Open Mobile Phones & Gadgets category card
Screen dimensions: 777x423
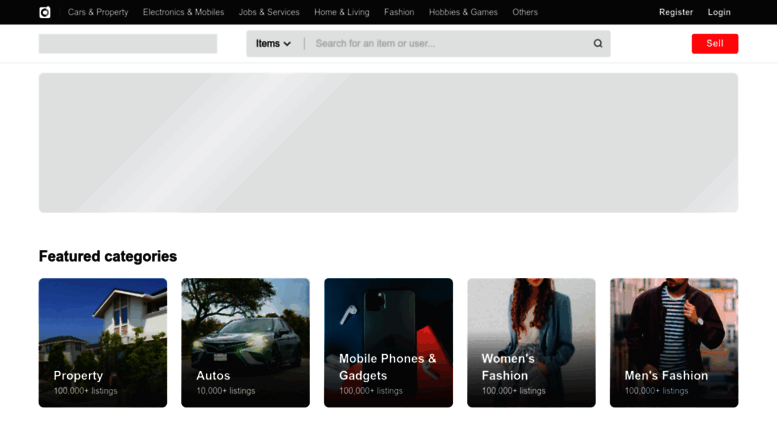pos(388,343)
